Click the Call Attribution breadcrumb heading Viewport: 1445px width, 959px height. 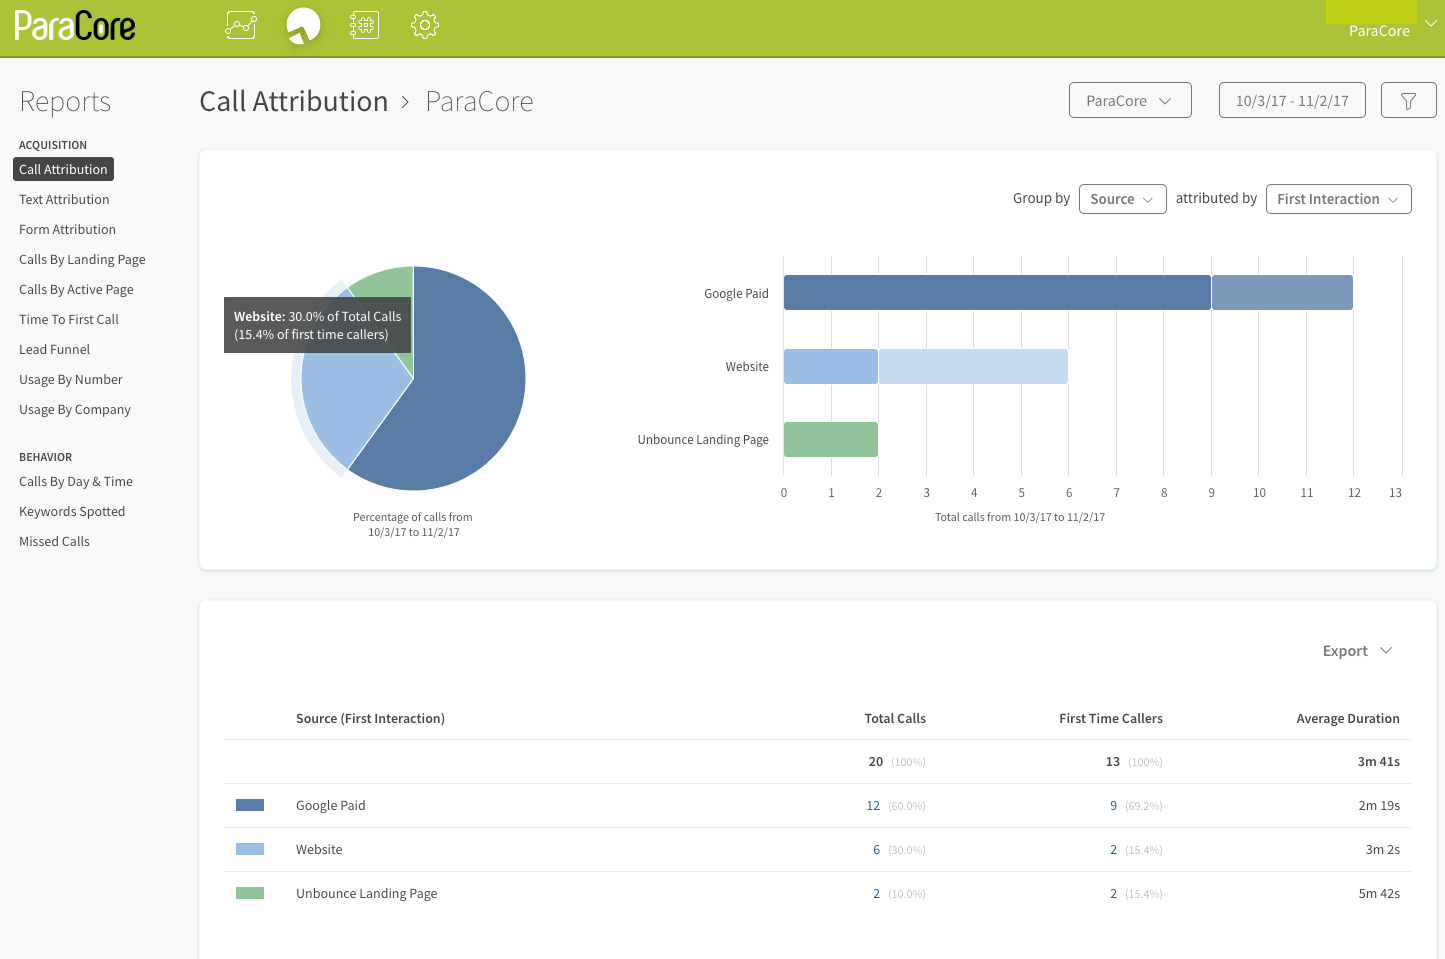(293, 101)
